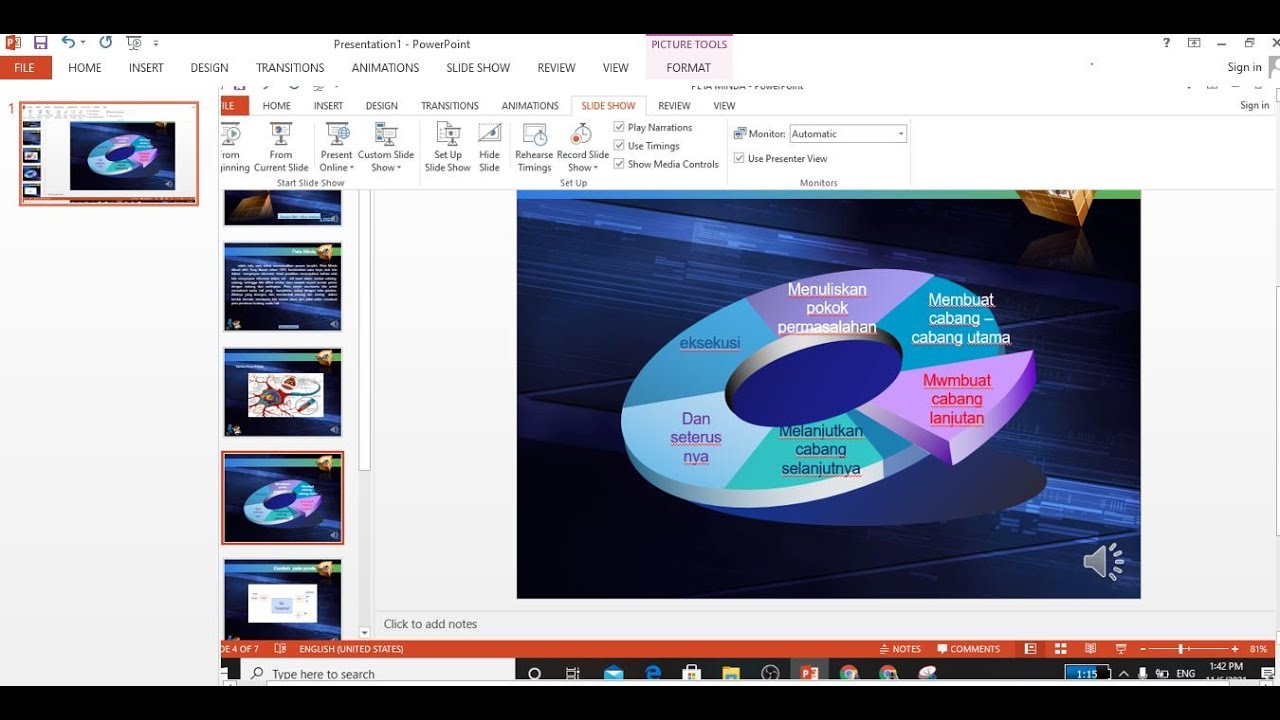Start slide show from beginning in Quick Access
This screenshot has height=720, width=1280.
(x=134, y=43)
